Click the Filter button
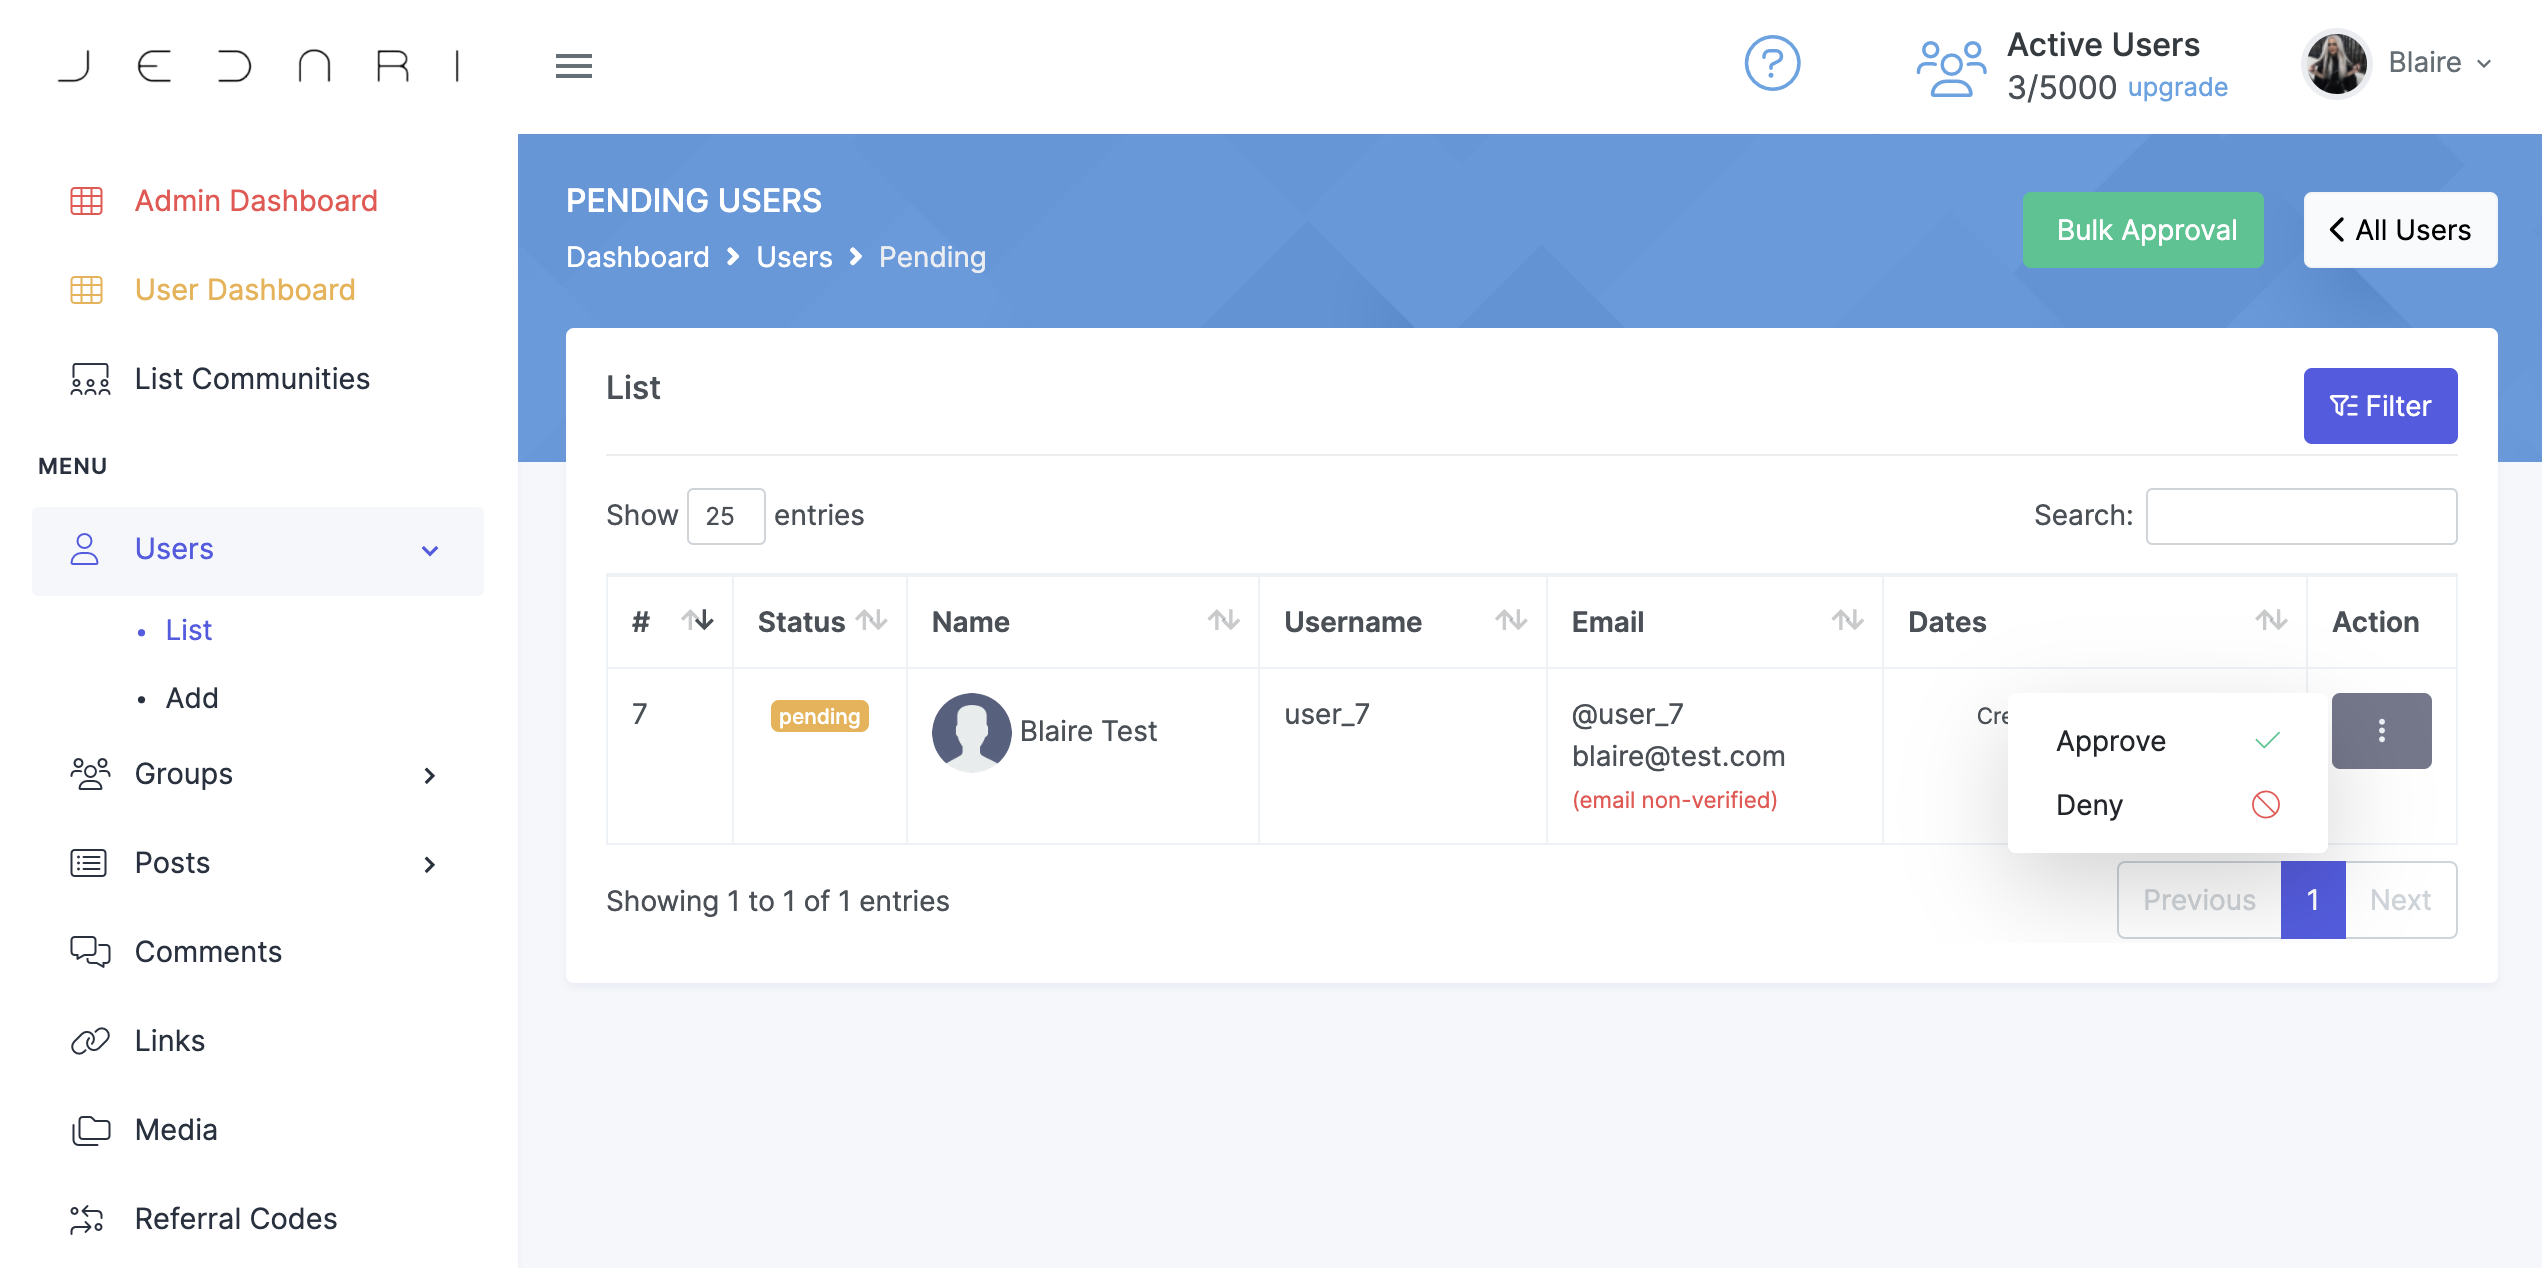 click(x=2380, y=406)
